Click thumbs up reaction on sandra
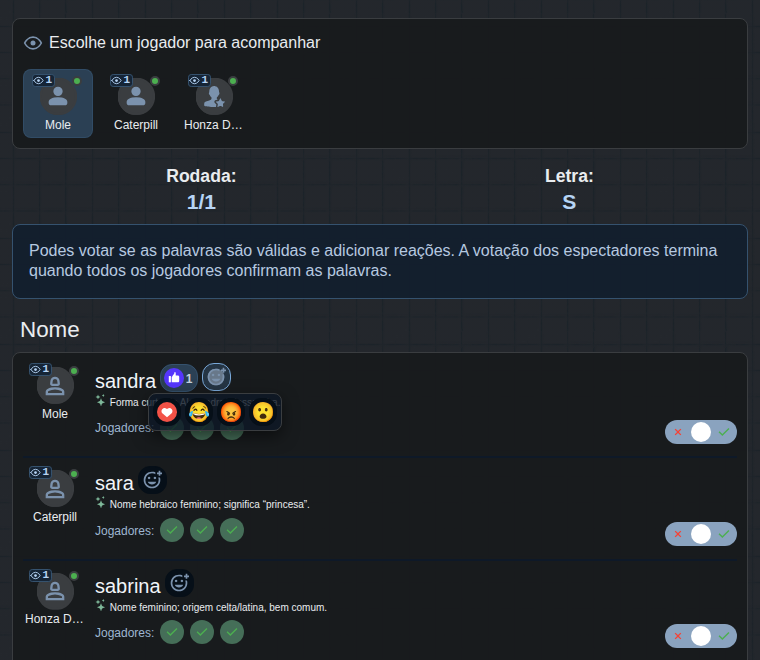The width and height of the screenshot is (760, 660). (x=179, y=378)
